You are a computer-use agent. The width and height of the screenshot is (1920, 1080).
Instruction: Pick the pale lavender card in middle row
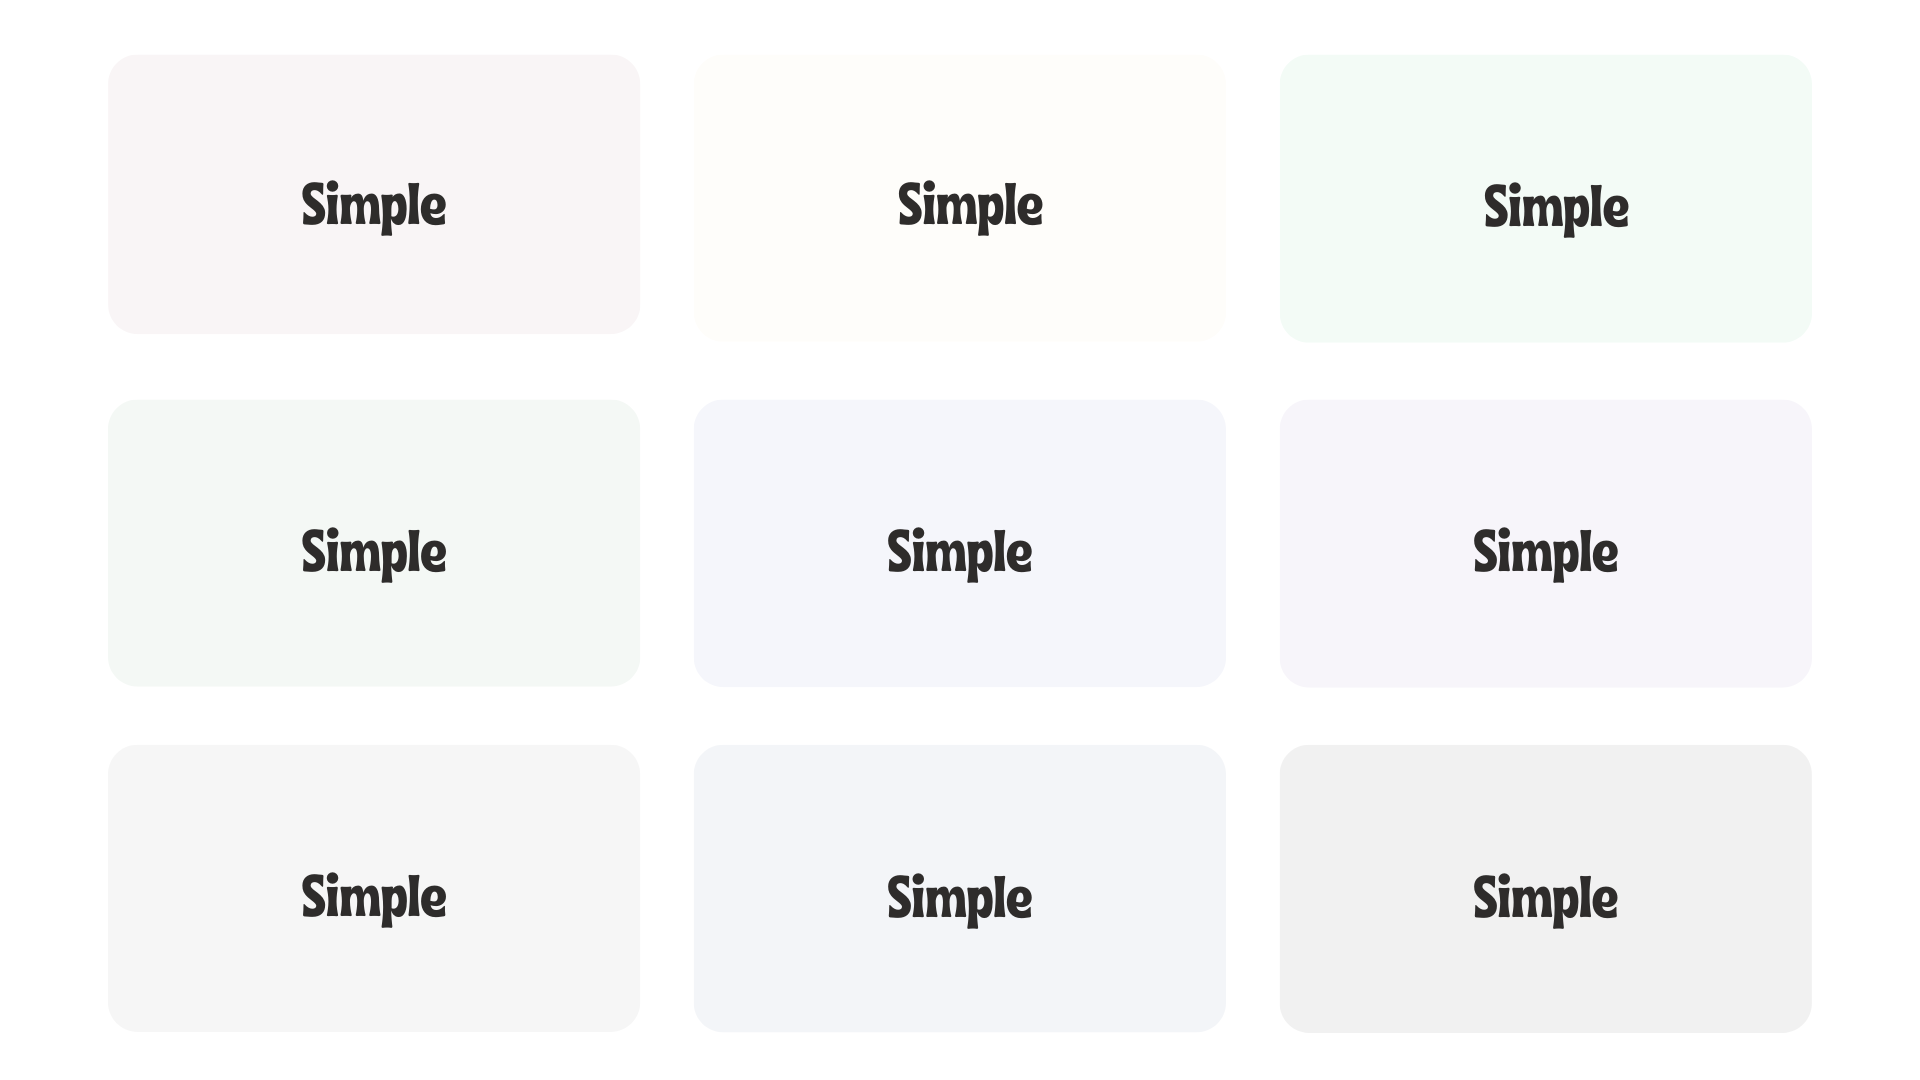point(1546,543)
